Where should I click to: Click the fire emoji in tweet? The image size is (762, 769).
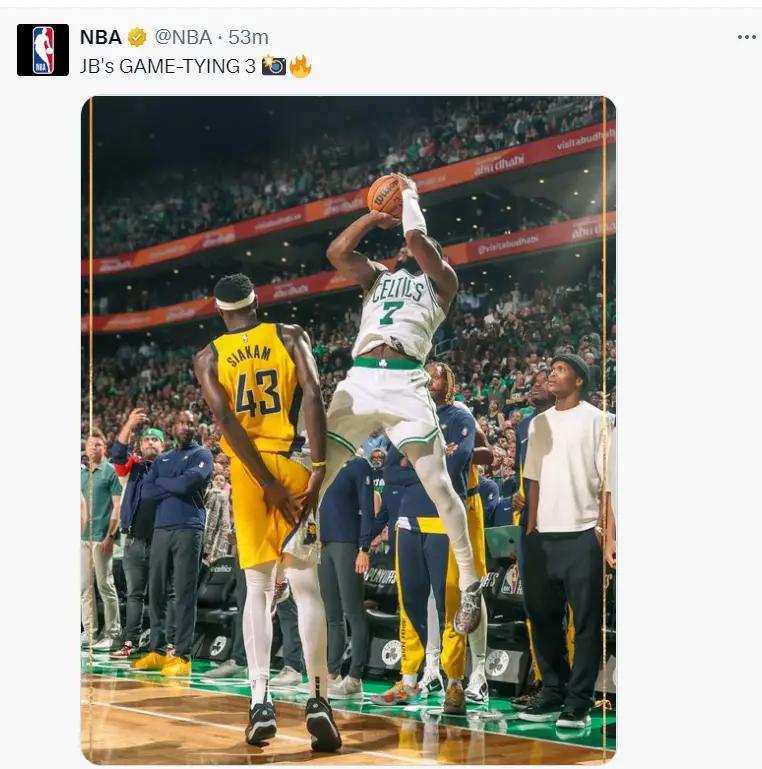(300, 66)
